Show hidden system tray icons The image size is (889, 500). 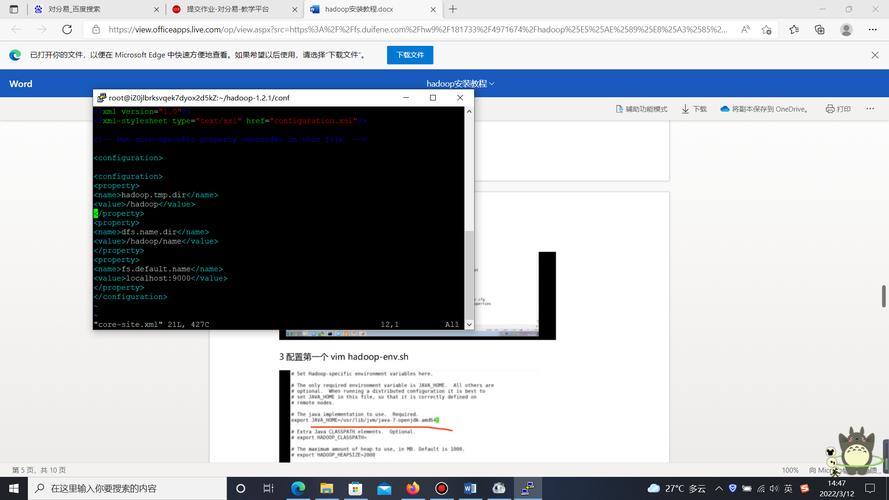(x=719, y=488)
